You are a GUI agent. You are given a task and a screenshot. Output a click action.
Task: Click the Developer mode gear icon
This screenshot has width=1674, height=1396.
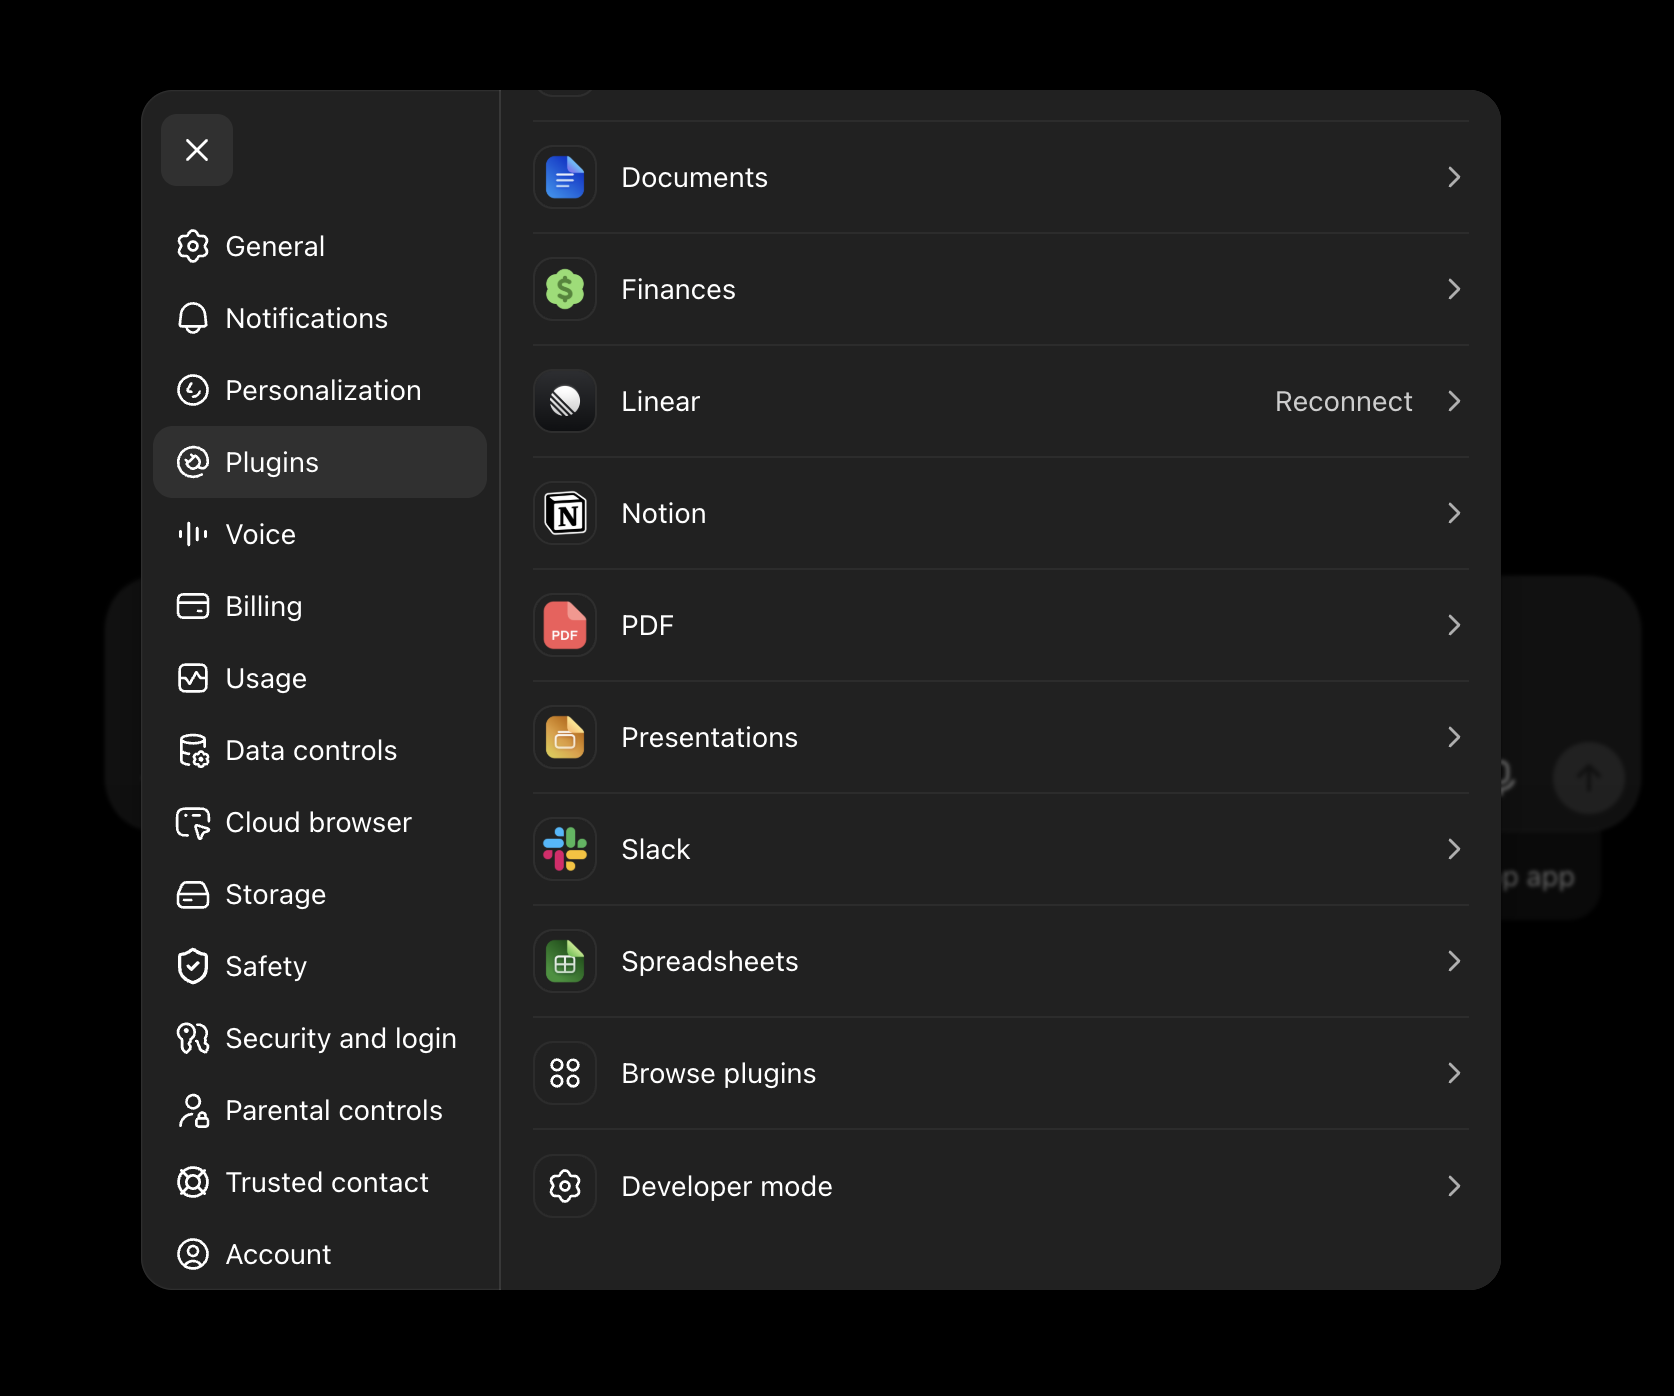(x=565, y=1186)
